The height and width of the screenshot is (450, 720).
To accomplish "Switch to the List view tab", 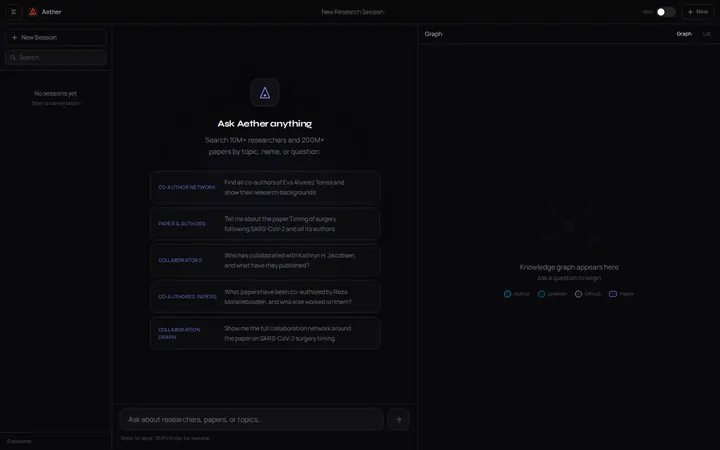I will point(707,34).
